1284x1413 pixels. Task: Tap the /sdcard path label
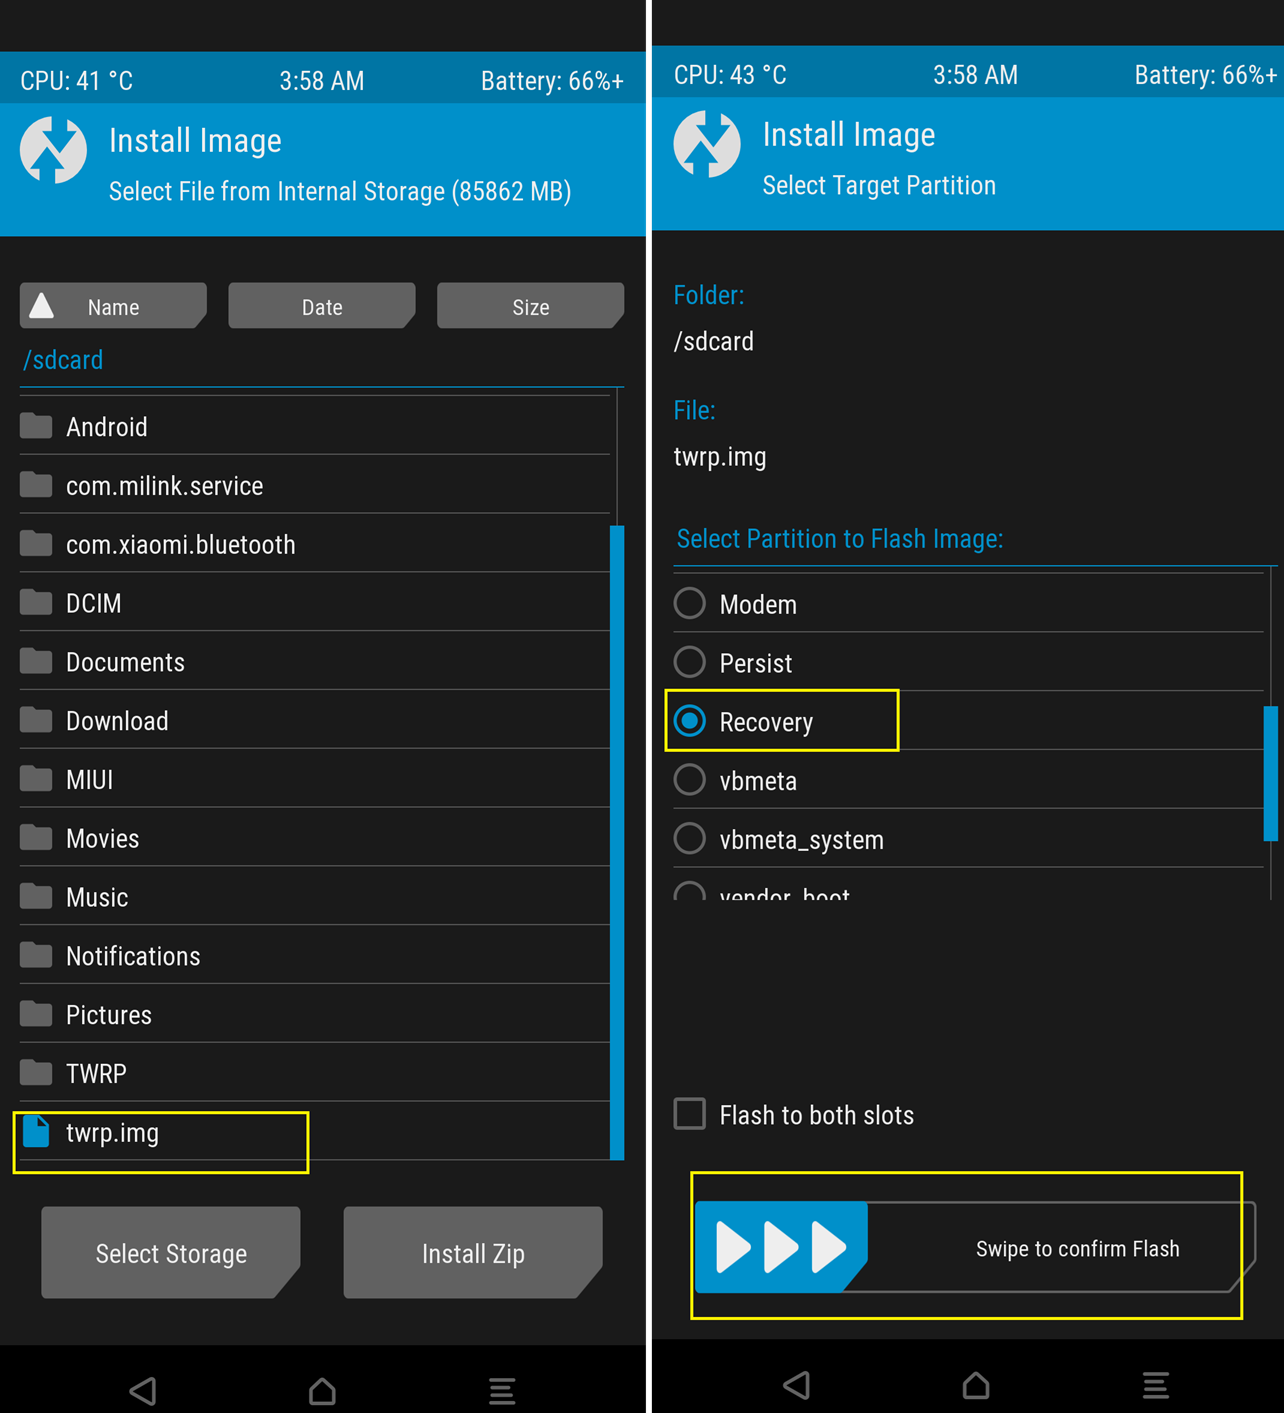point(63,360)
